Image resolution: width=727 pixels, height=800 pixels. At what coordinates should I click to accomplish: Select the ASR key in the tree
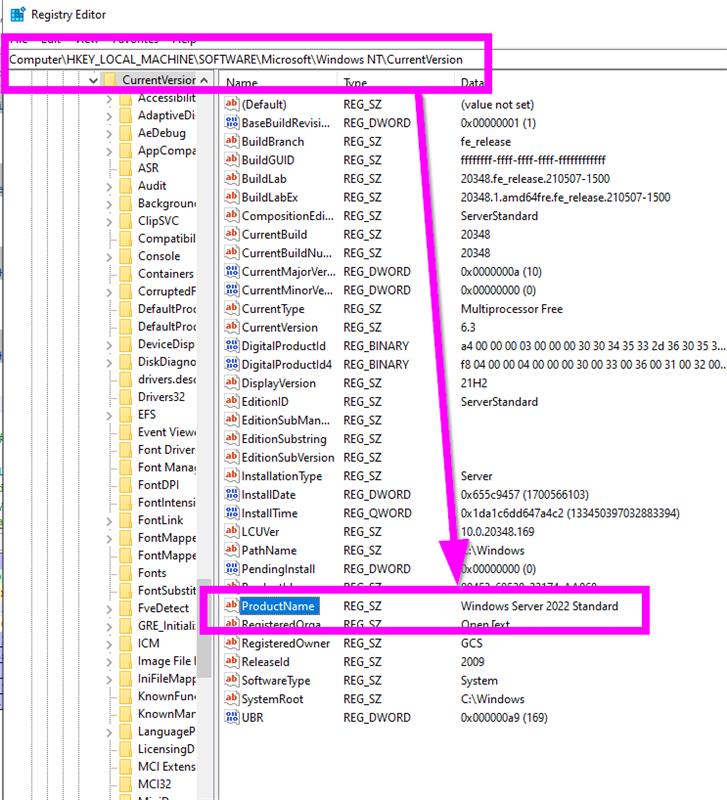pos(148,168)
